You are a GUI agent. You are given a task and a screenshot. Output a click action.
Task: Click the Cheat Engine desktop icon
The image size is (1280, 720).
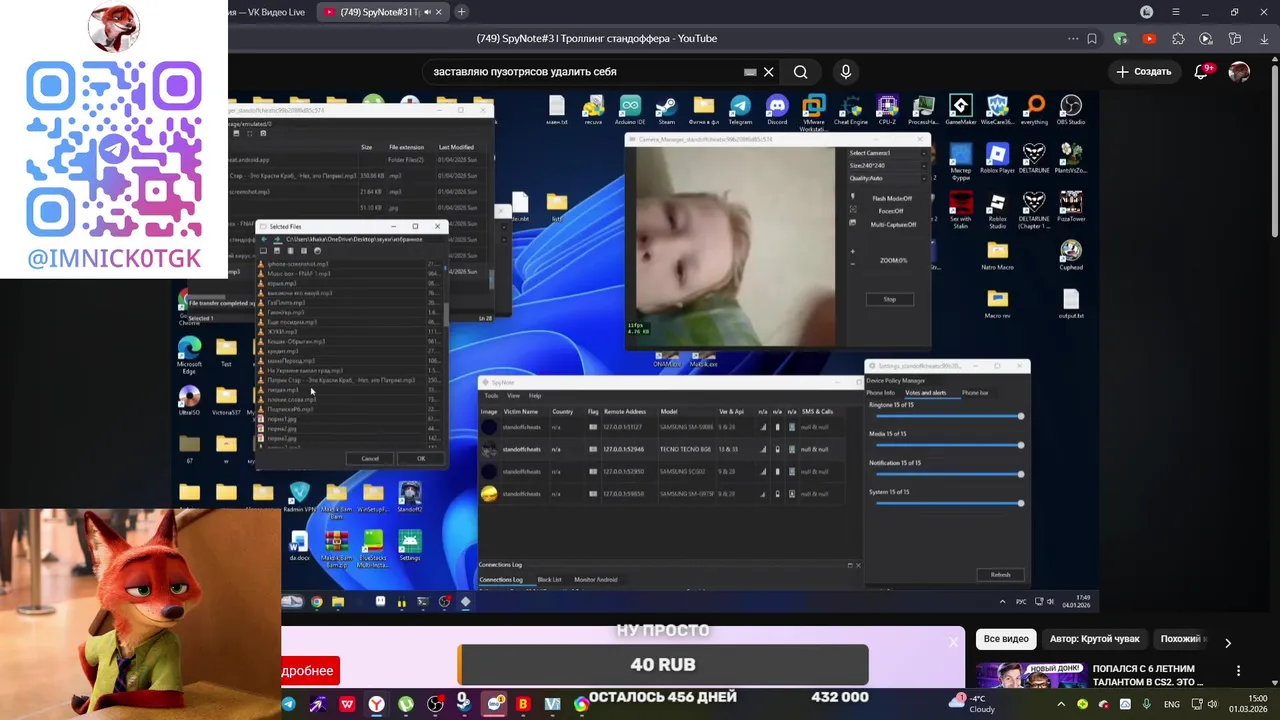[850, 110]
